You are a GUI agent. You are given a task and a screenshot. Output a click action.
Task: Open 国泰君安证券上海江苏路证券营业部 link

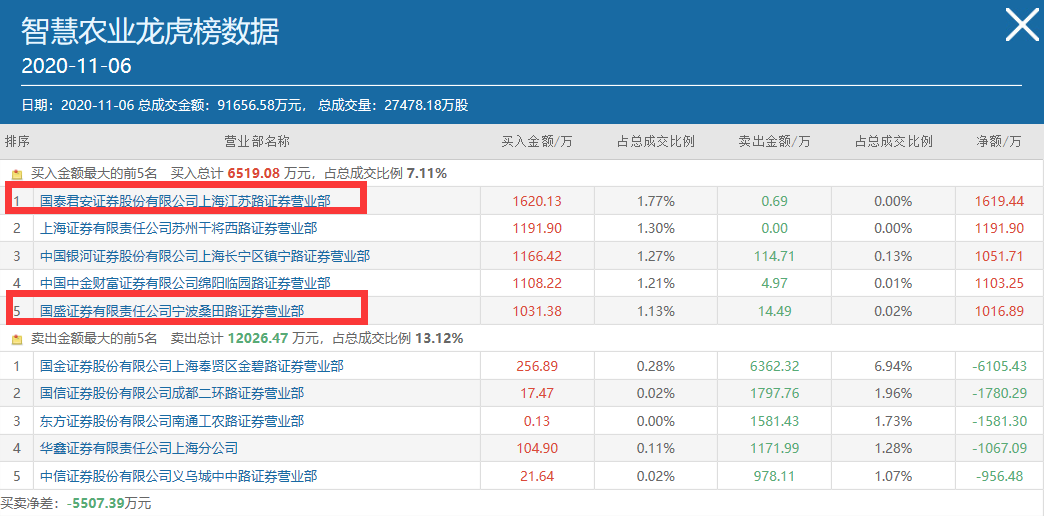coord(184,201)
